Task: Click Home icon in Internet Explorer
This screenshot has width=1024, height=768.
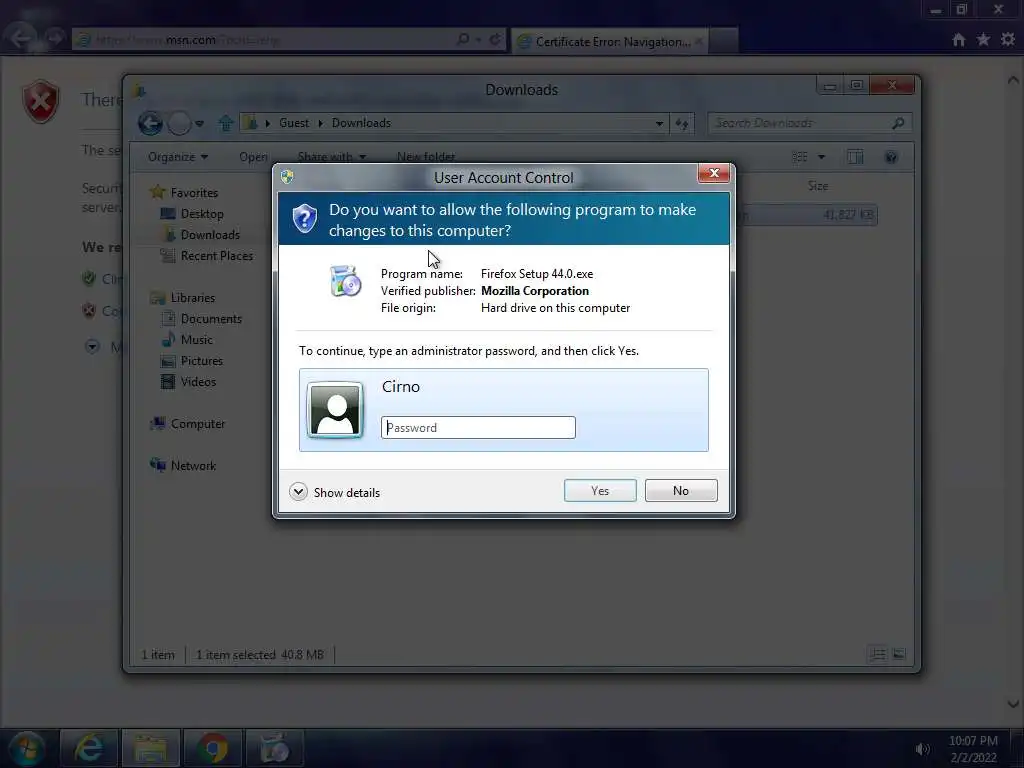Action: (x=958, y=40)
